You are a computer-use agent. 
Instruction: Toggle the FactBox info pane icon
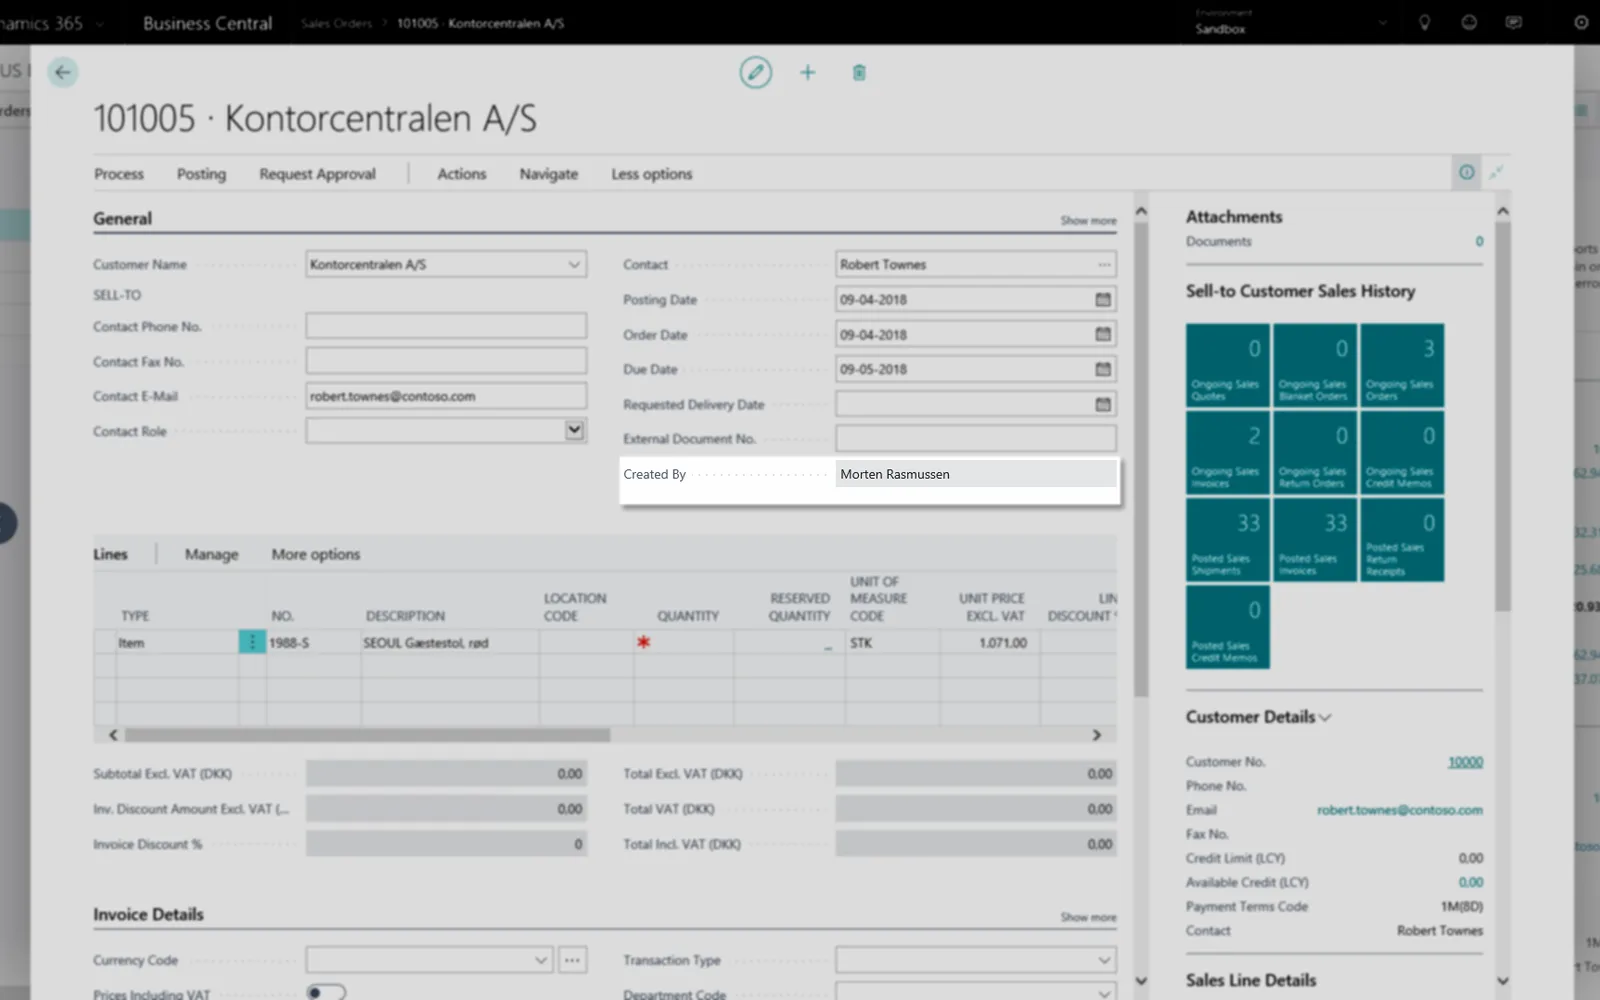pos(1466,173)
